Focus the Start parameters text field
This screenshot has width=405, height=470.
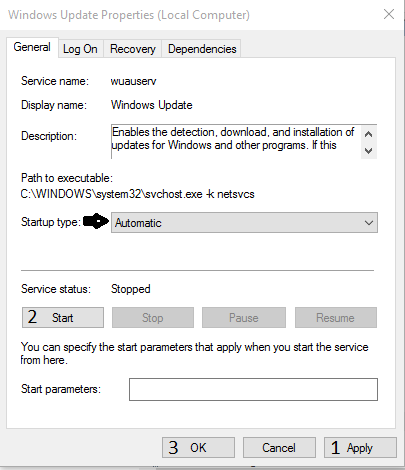[x=253, y=389]
